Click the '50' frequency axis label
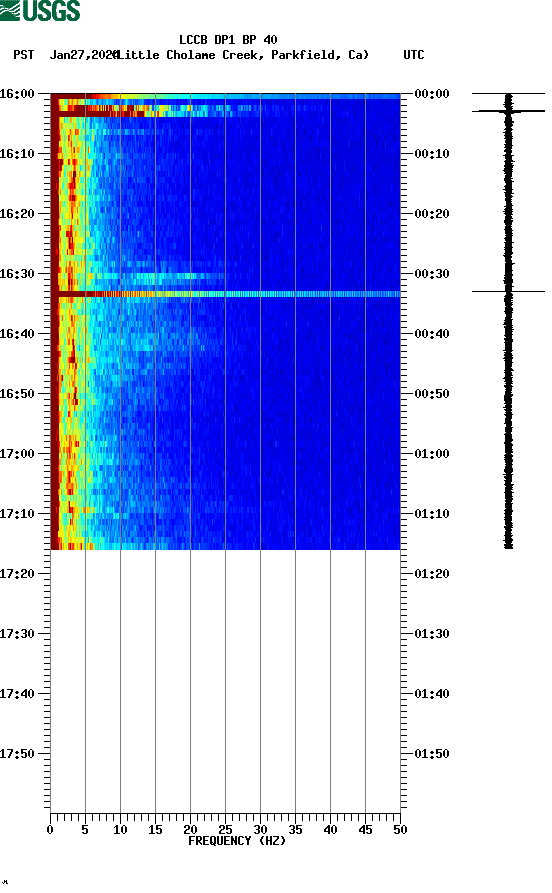This screenshot has width=552, height=893. 400,830
